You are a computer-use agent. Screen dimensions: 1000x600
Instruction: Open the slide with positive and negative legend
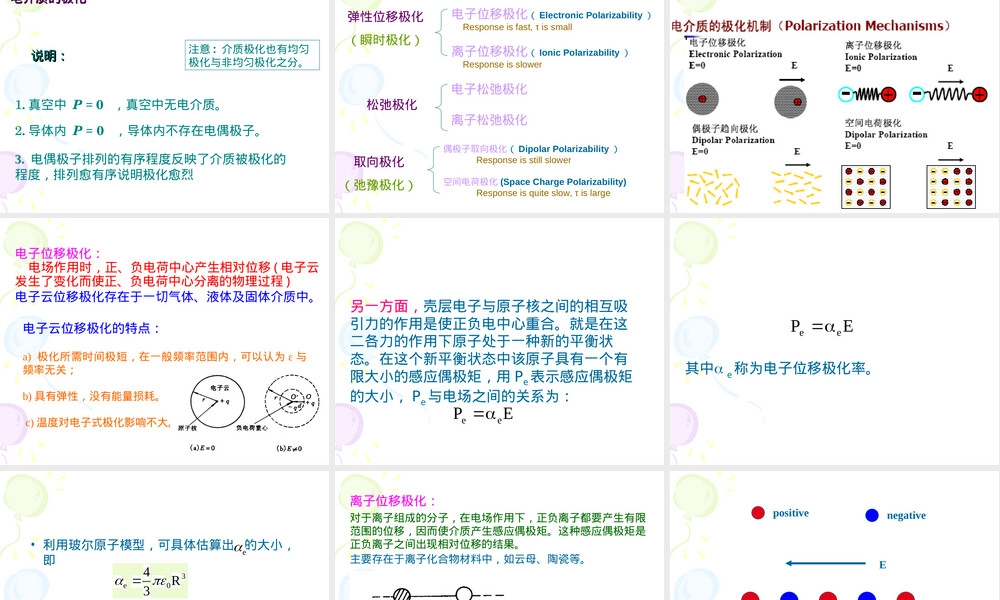click(x=835, y=536)
